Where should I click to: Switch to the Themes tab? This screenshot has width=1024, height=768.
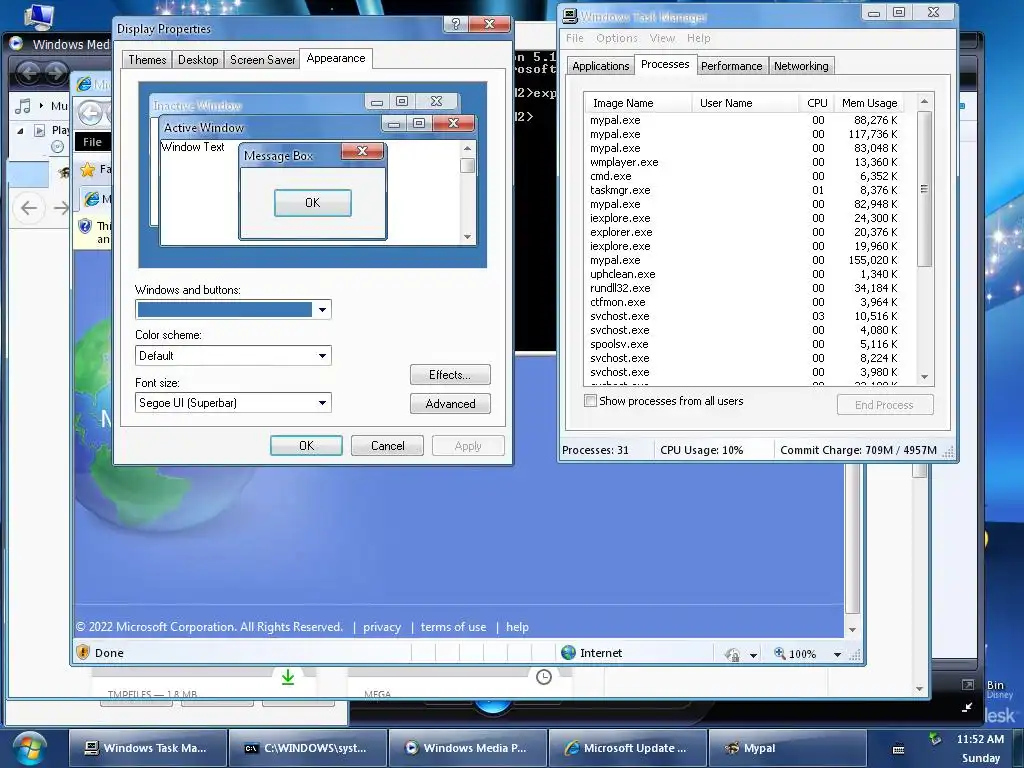[x=147, y=60]
